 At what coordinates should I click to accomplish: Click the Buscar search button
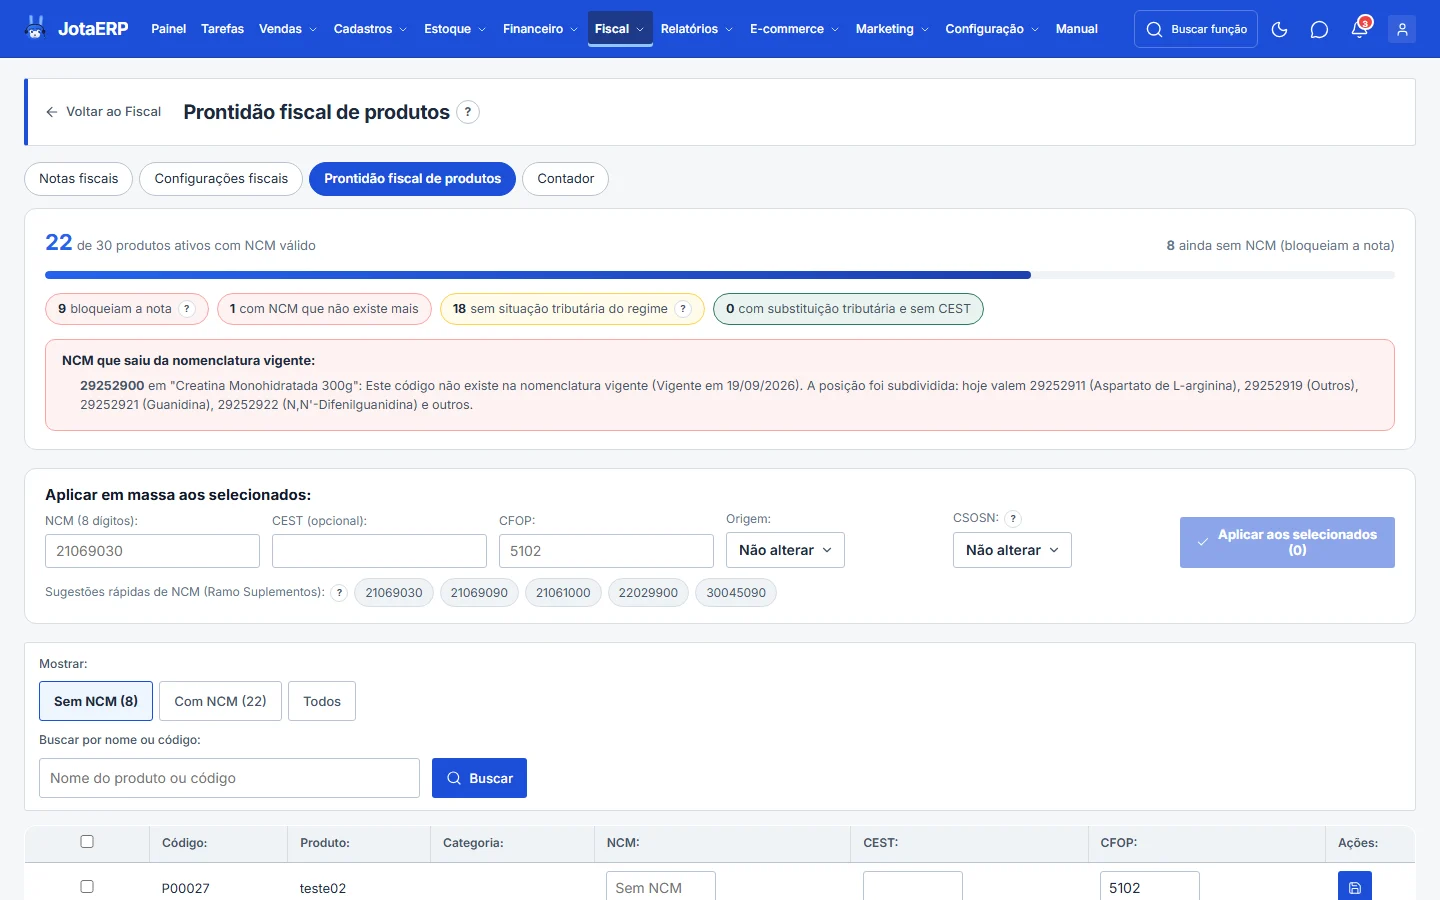[x=479, y=778]
